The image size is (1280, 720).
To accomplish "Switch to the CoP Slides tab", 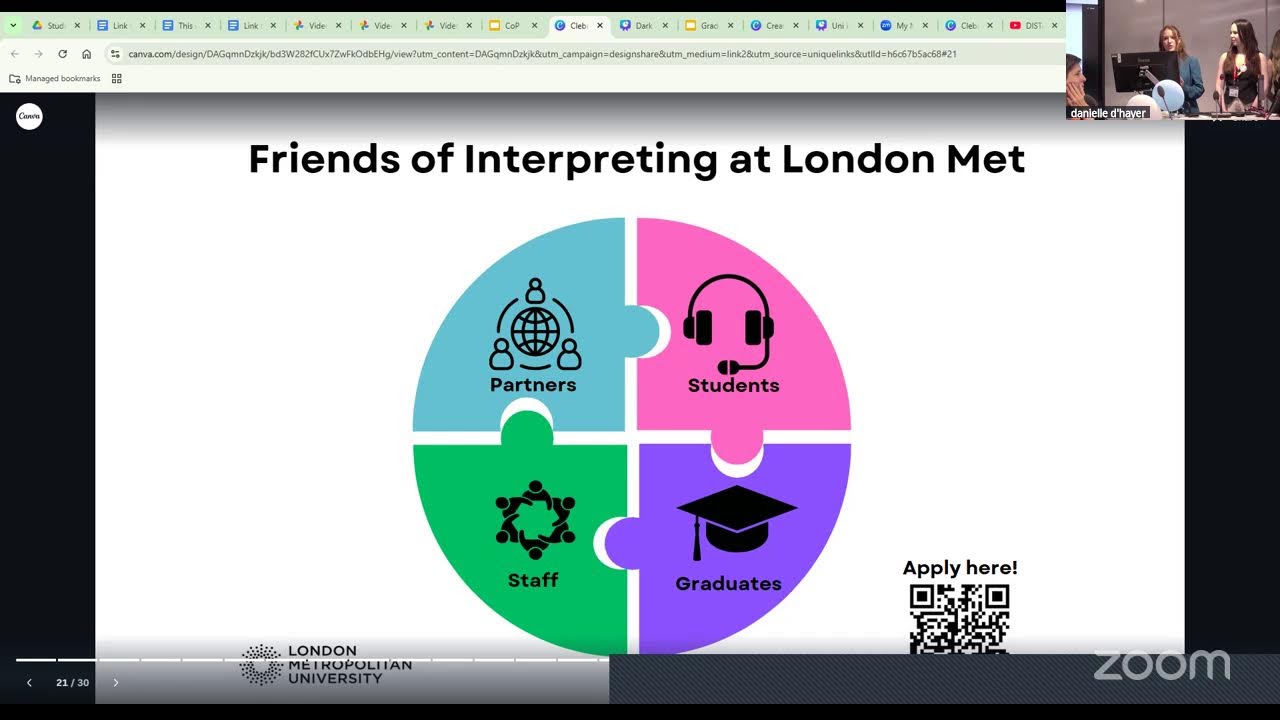I will click(x=513, y=26).
